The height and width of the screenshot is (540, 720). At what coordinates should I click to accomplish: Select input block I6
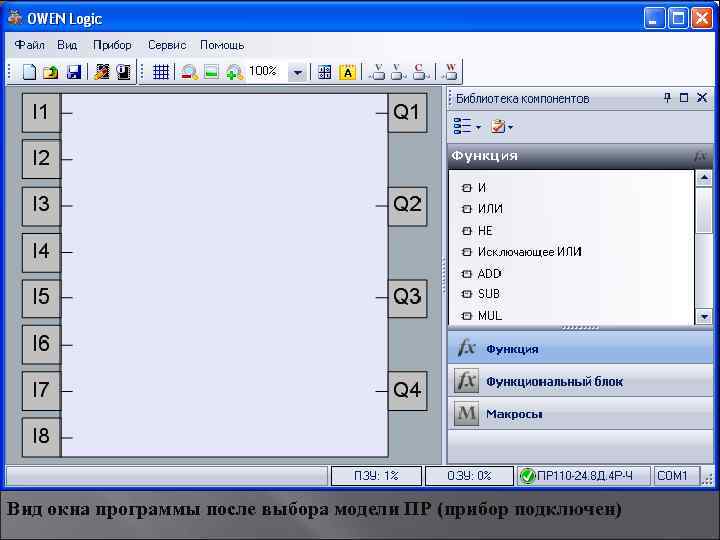[41, 344]
